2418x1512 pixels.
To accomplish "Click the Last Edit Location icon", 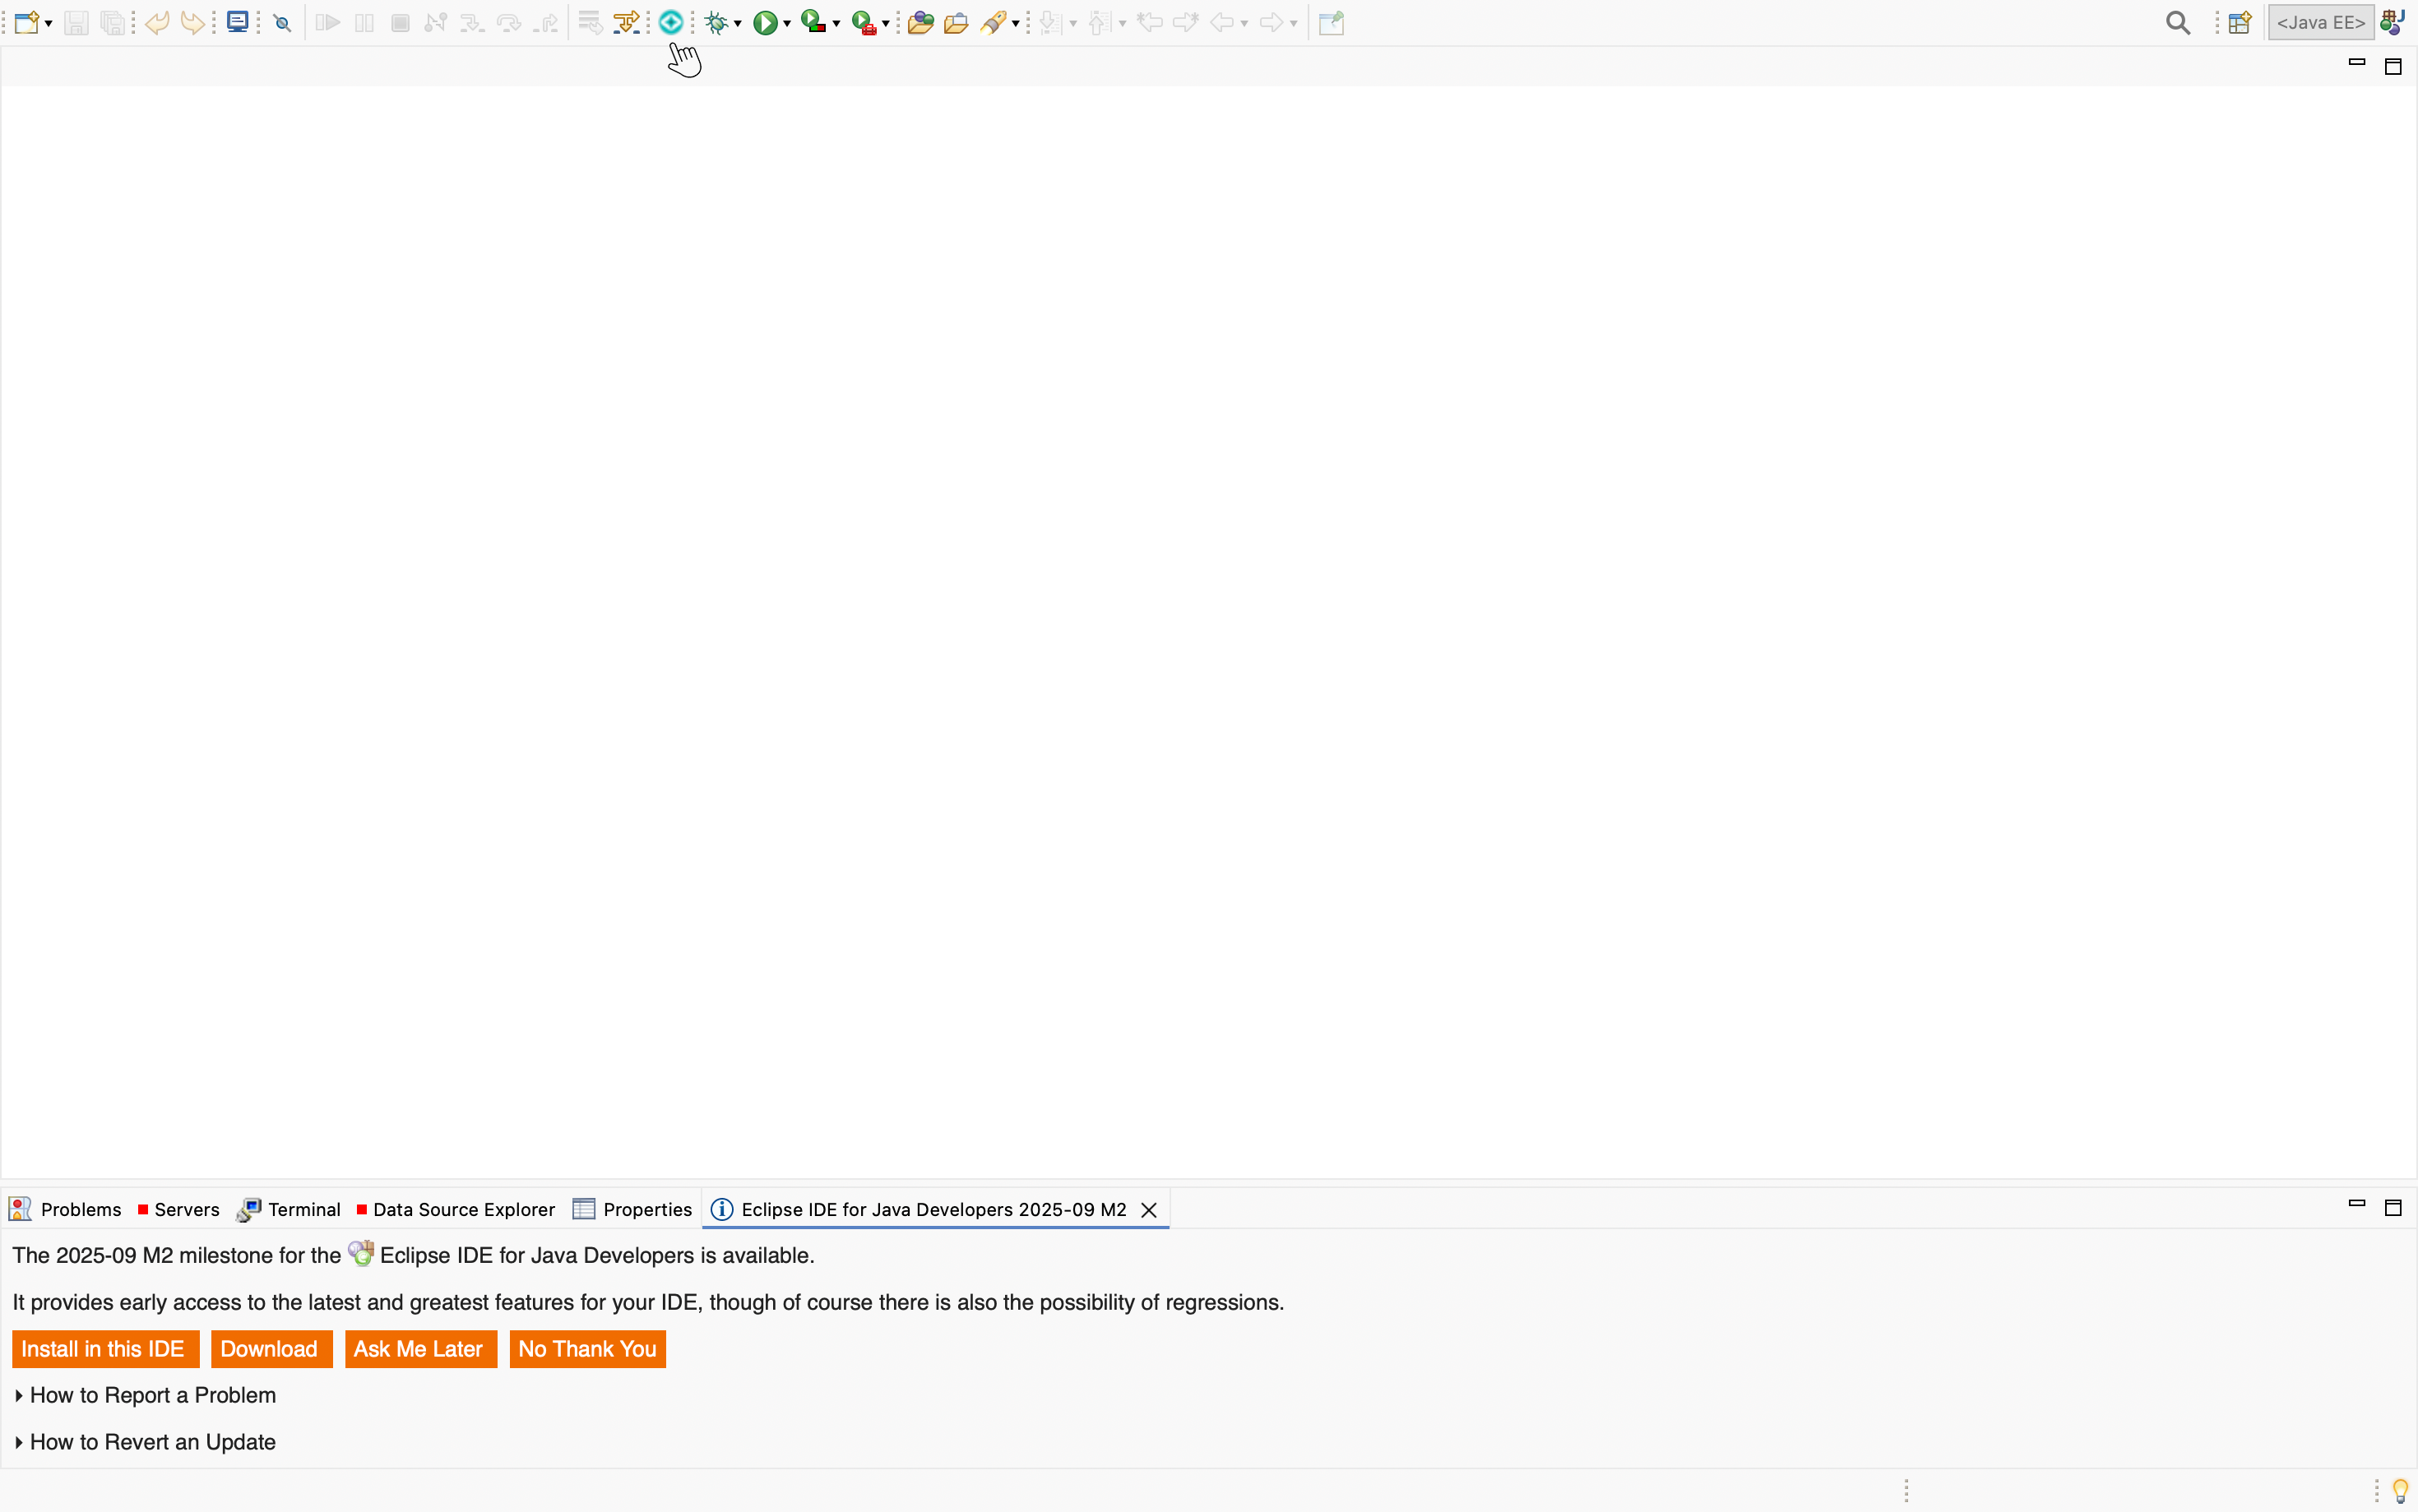I will 1150,22.
